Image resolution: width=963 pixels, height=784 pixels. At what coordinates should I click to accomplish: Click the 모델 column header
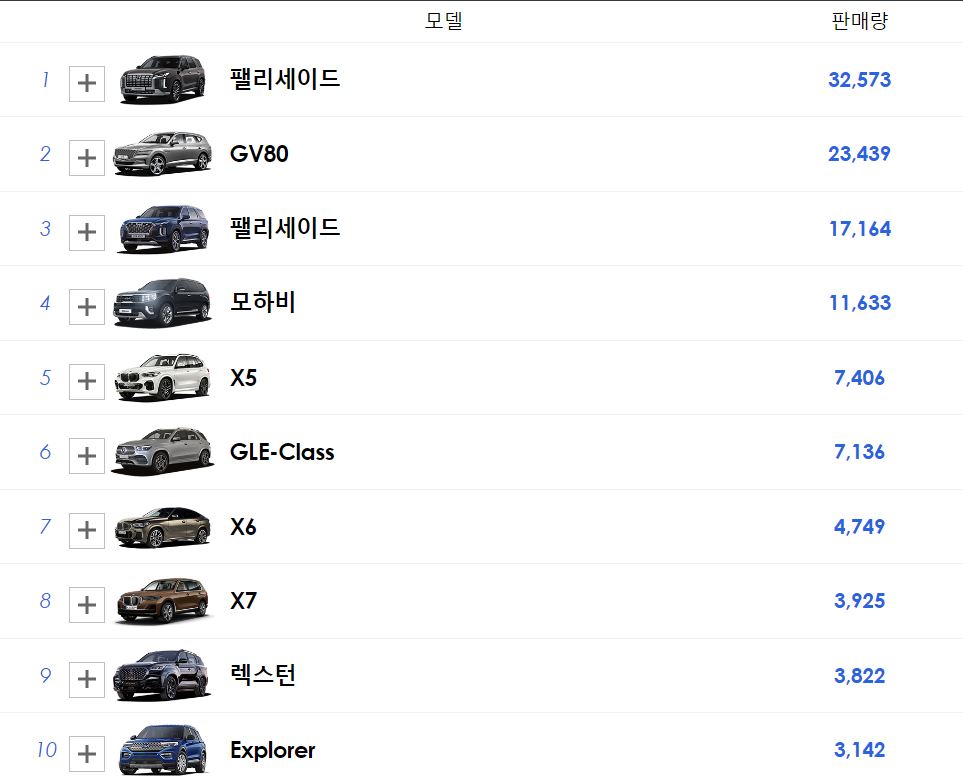pyautogui.click(x=443, y=21)
